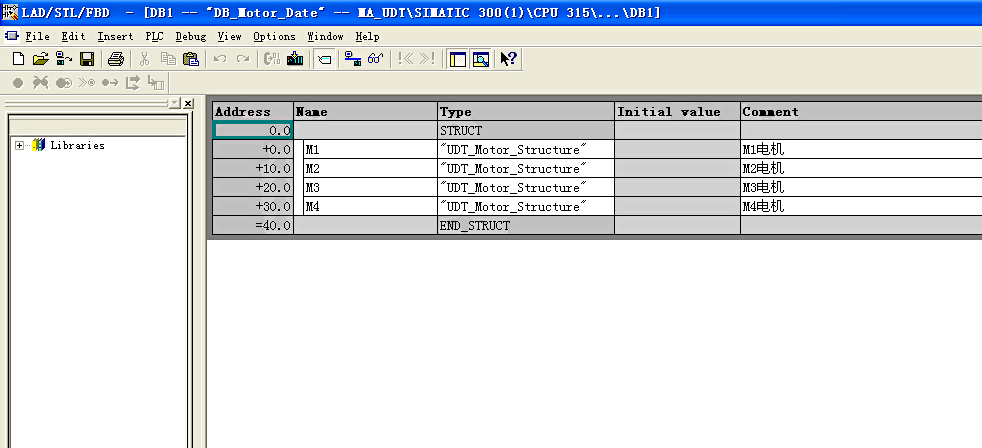Click the context help arrow-question icon

click(508, 60)
